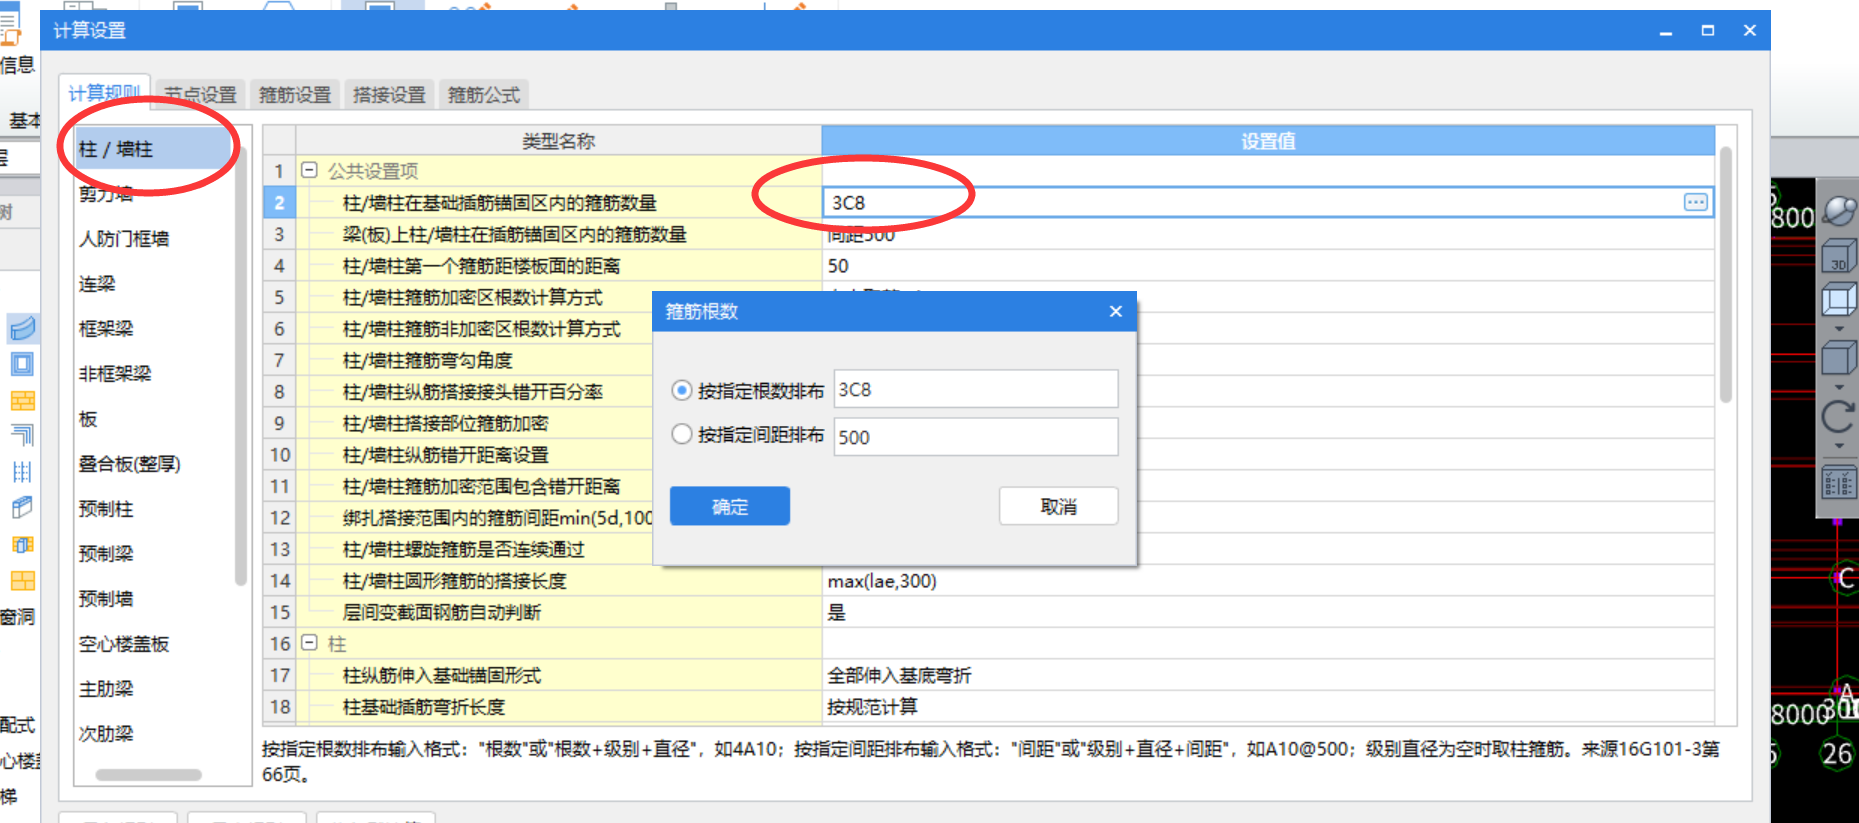Screen dimensions: 1859x823
Task: Maximize the 计算设置 window
Action: [1708, 31]
